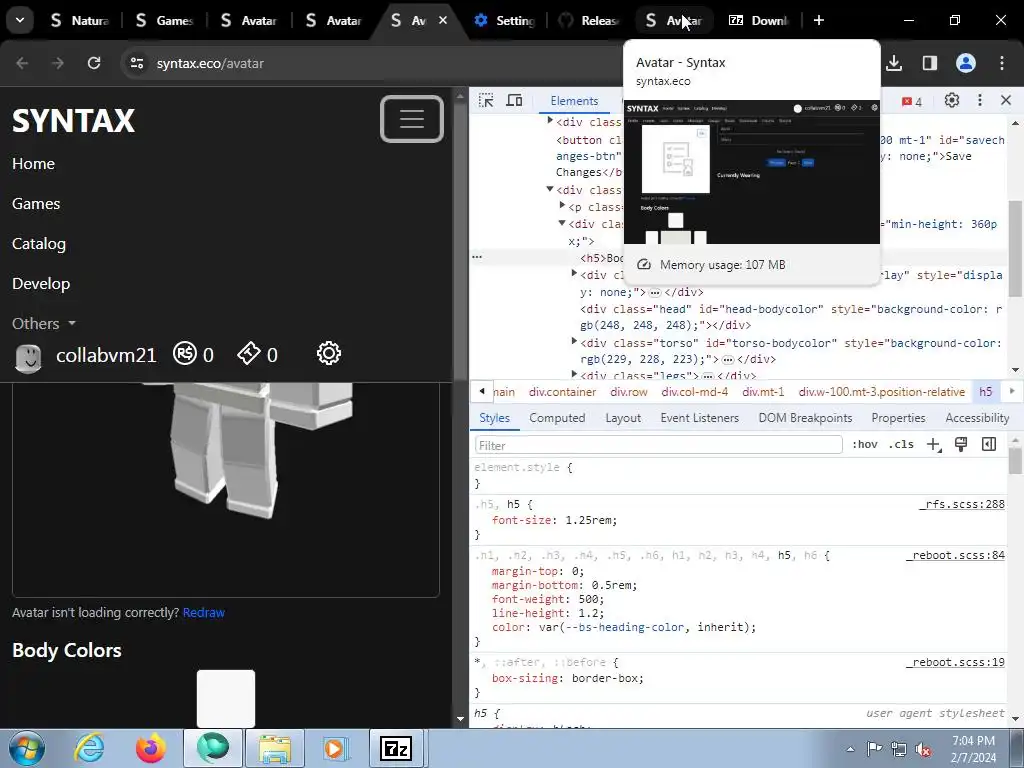Toggle the device toolbar in DevTools
Image resolution: width=1024 pixels, height=768 pixels.
[515, 101]
